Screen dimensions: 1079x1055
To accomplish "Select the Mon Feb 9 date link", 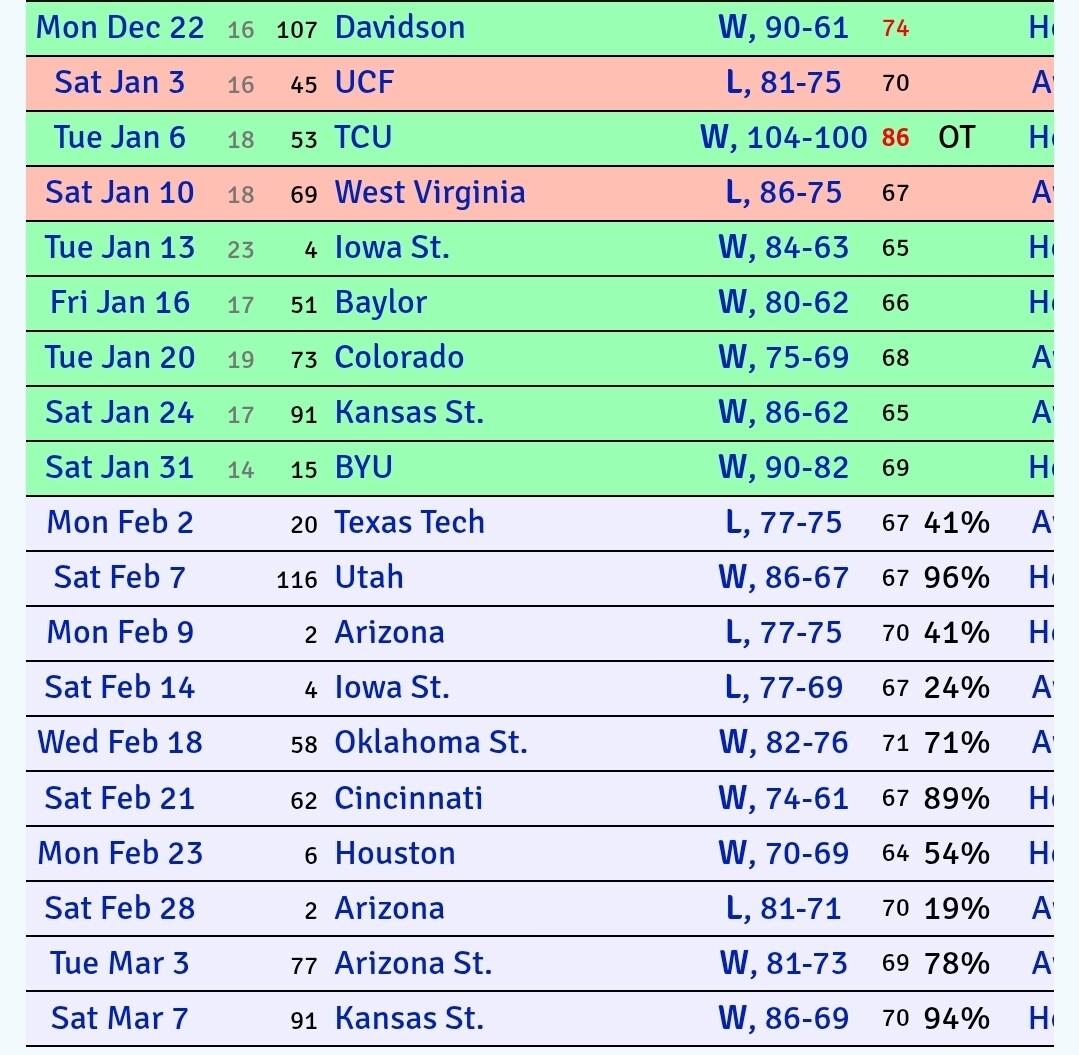I will (x=120, y=632).
